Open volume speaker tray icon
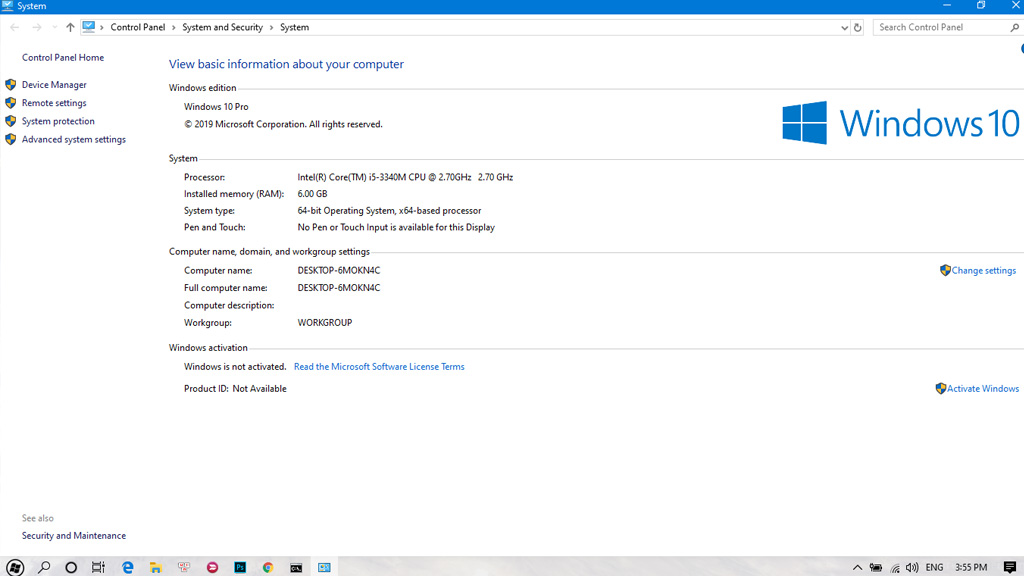The image size is (1024, 576). point(912,568)
